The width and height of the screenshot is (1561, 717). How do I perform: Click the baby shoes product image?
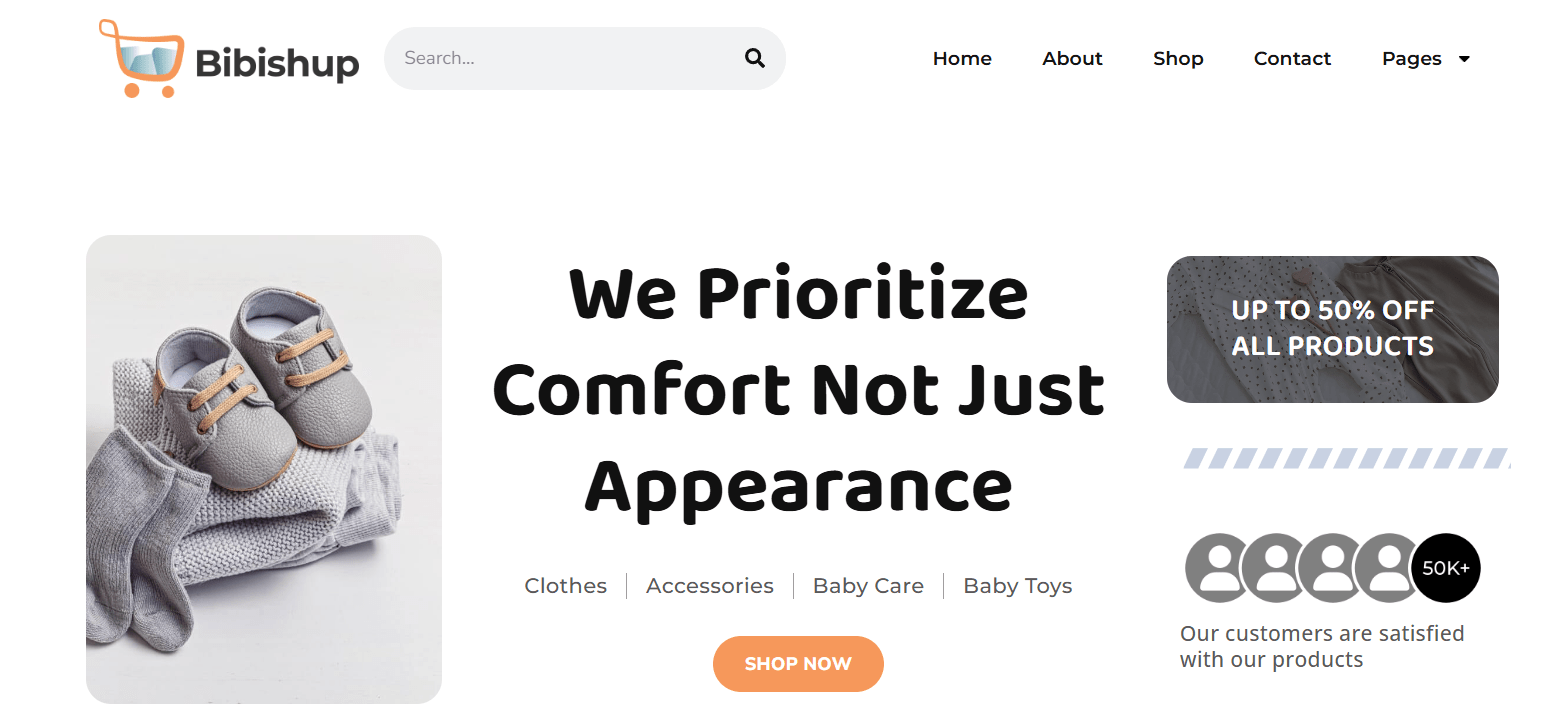(264, 469)
